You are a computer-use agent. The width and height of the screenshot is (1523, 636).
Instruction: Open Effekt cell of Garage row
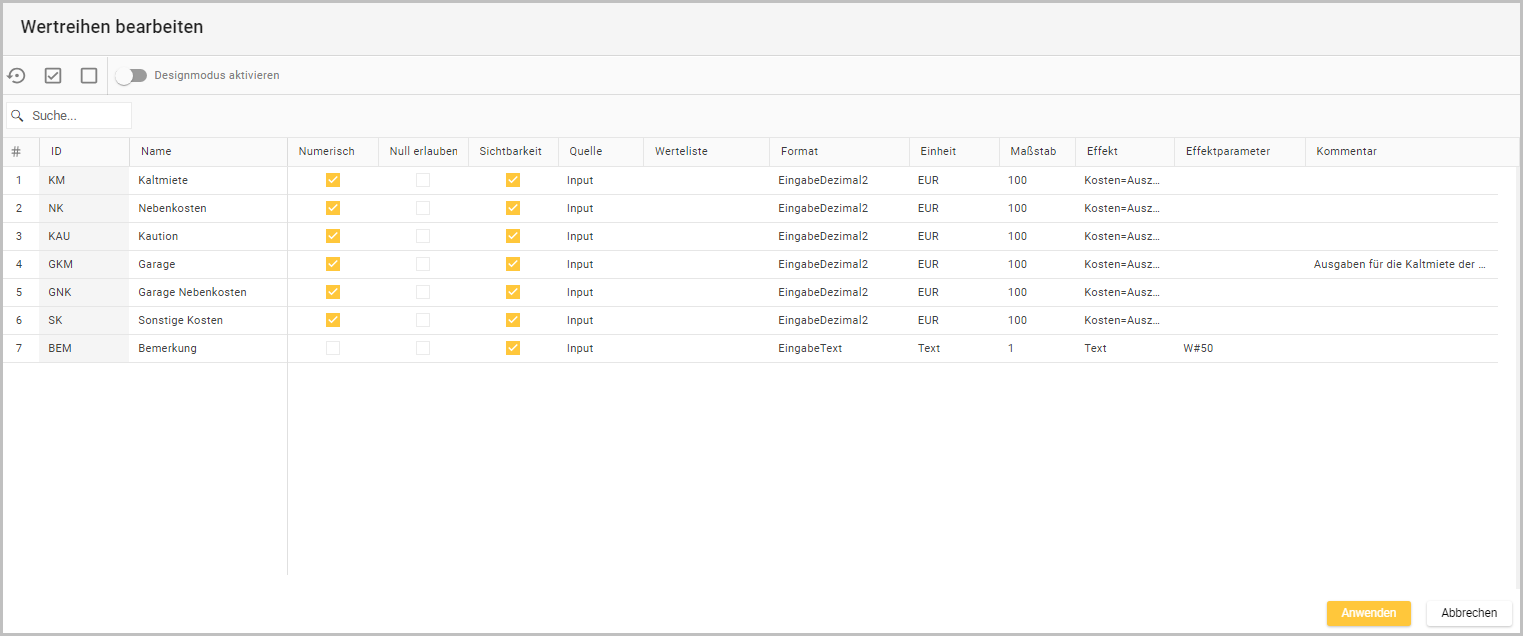[1123, 265]
